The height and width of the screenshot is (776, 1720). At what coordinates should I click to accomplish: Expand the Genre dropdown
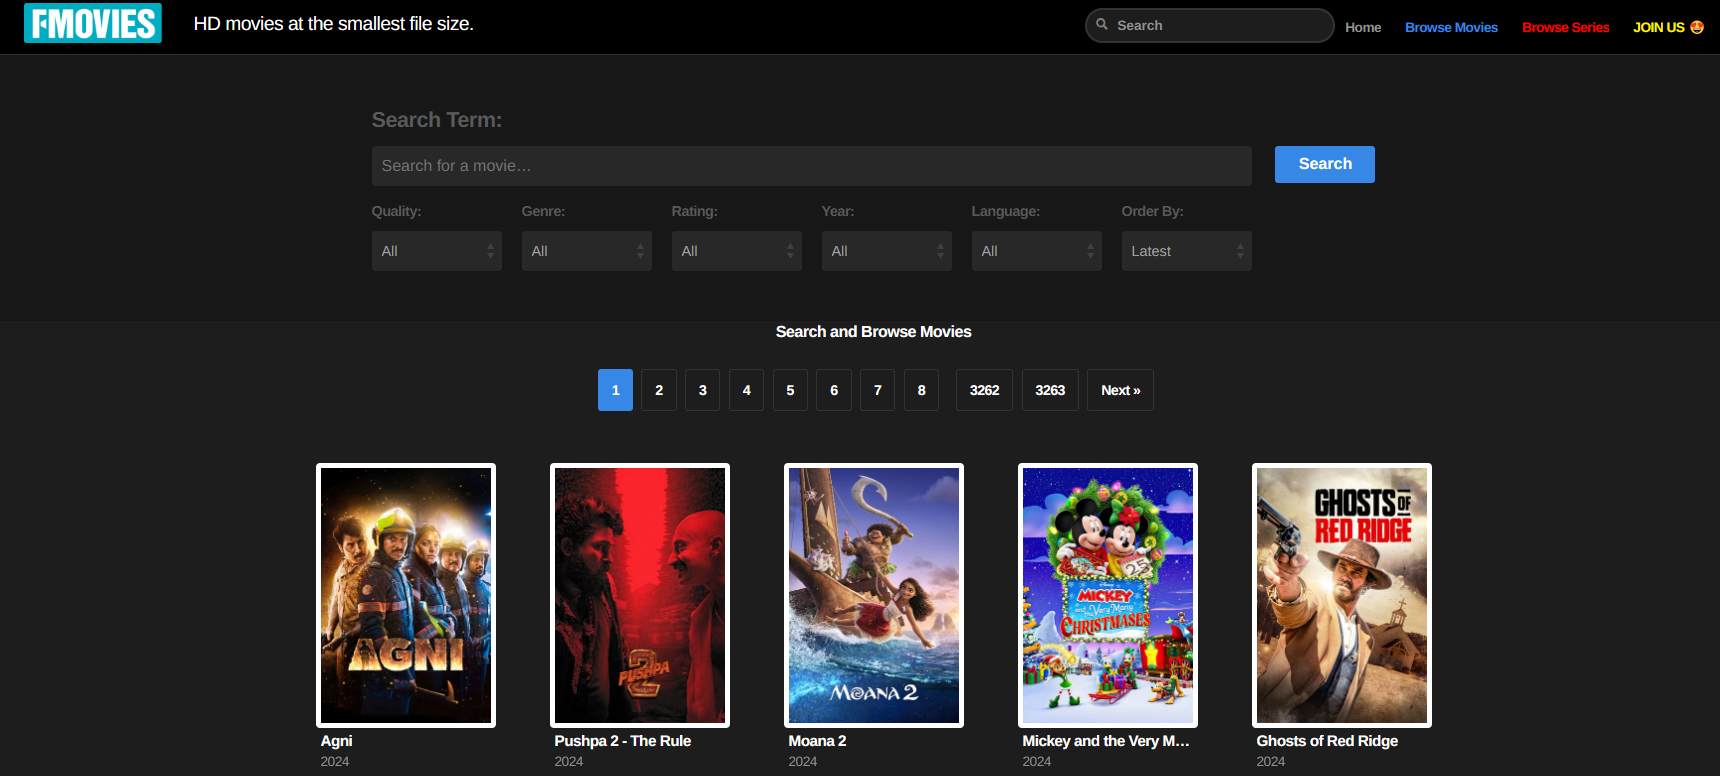coord(586,251)
